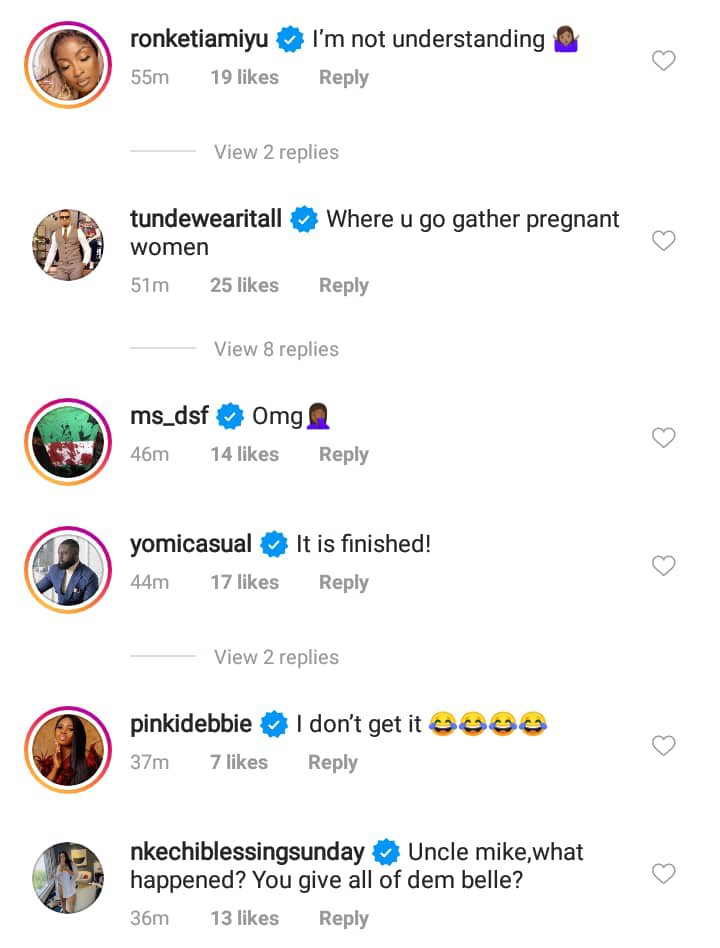
Task: View 8 replies under tundewearitall's comment
Action: [276, 349]
